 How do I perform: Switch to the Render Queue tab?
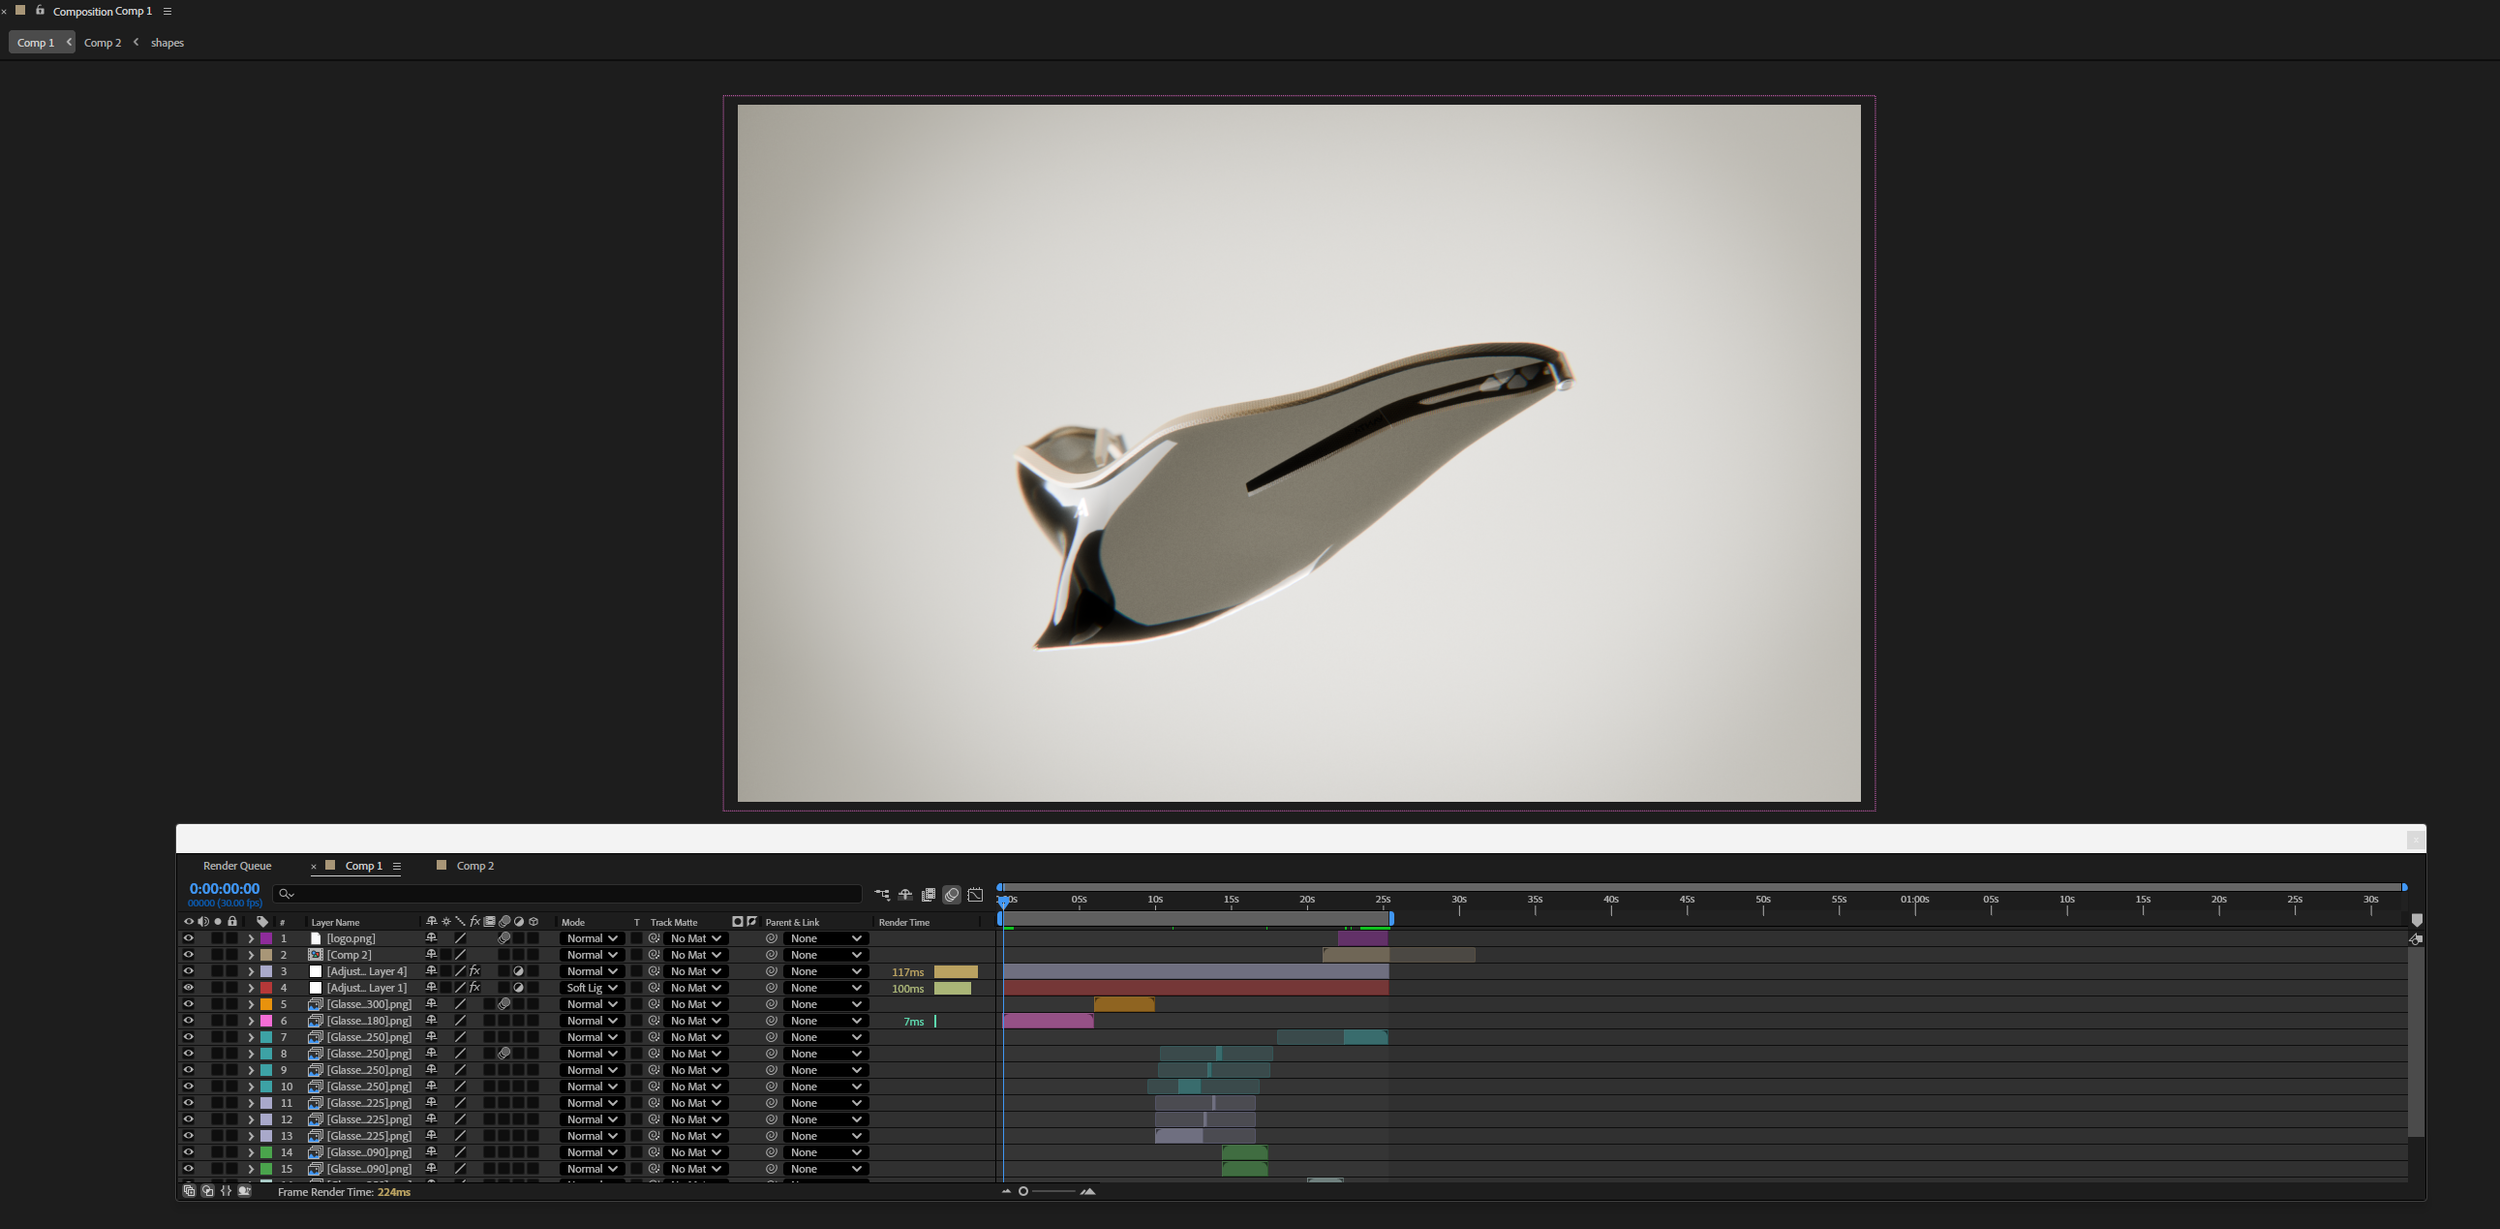tap(237, 866)
